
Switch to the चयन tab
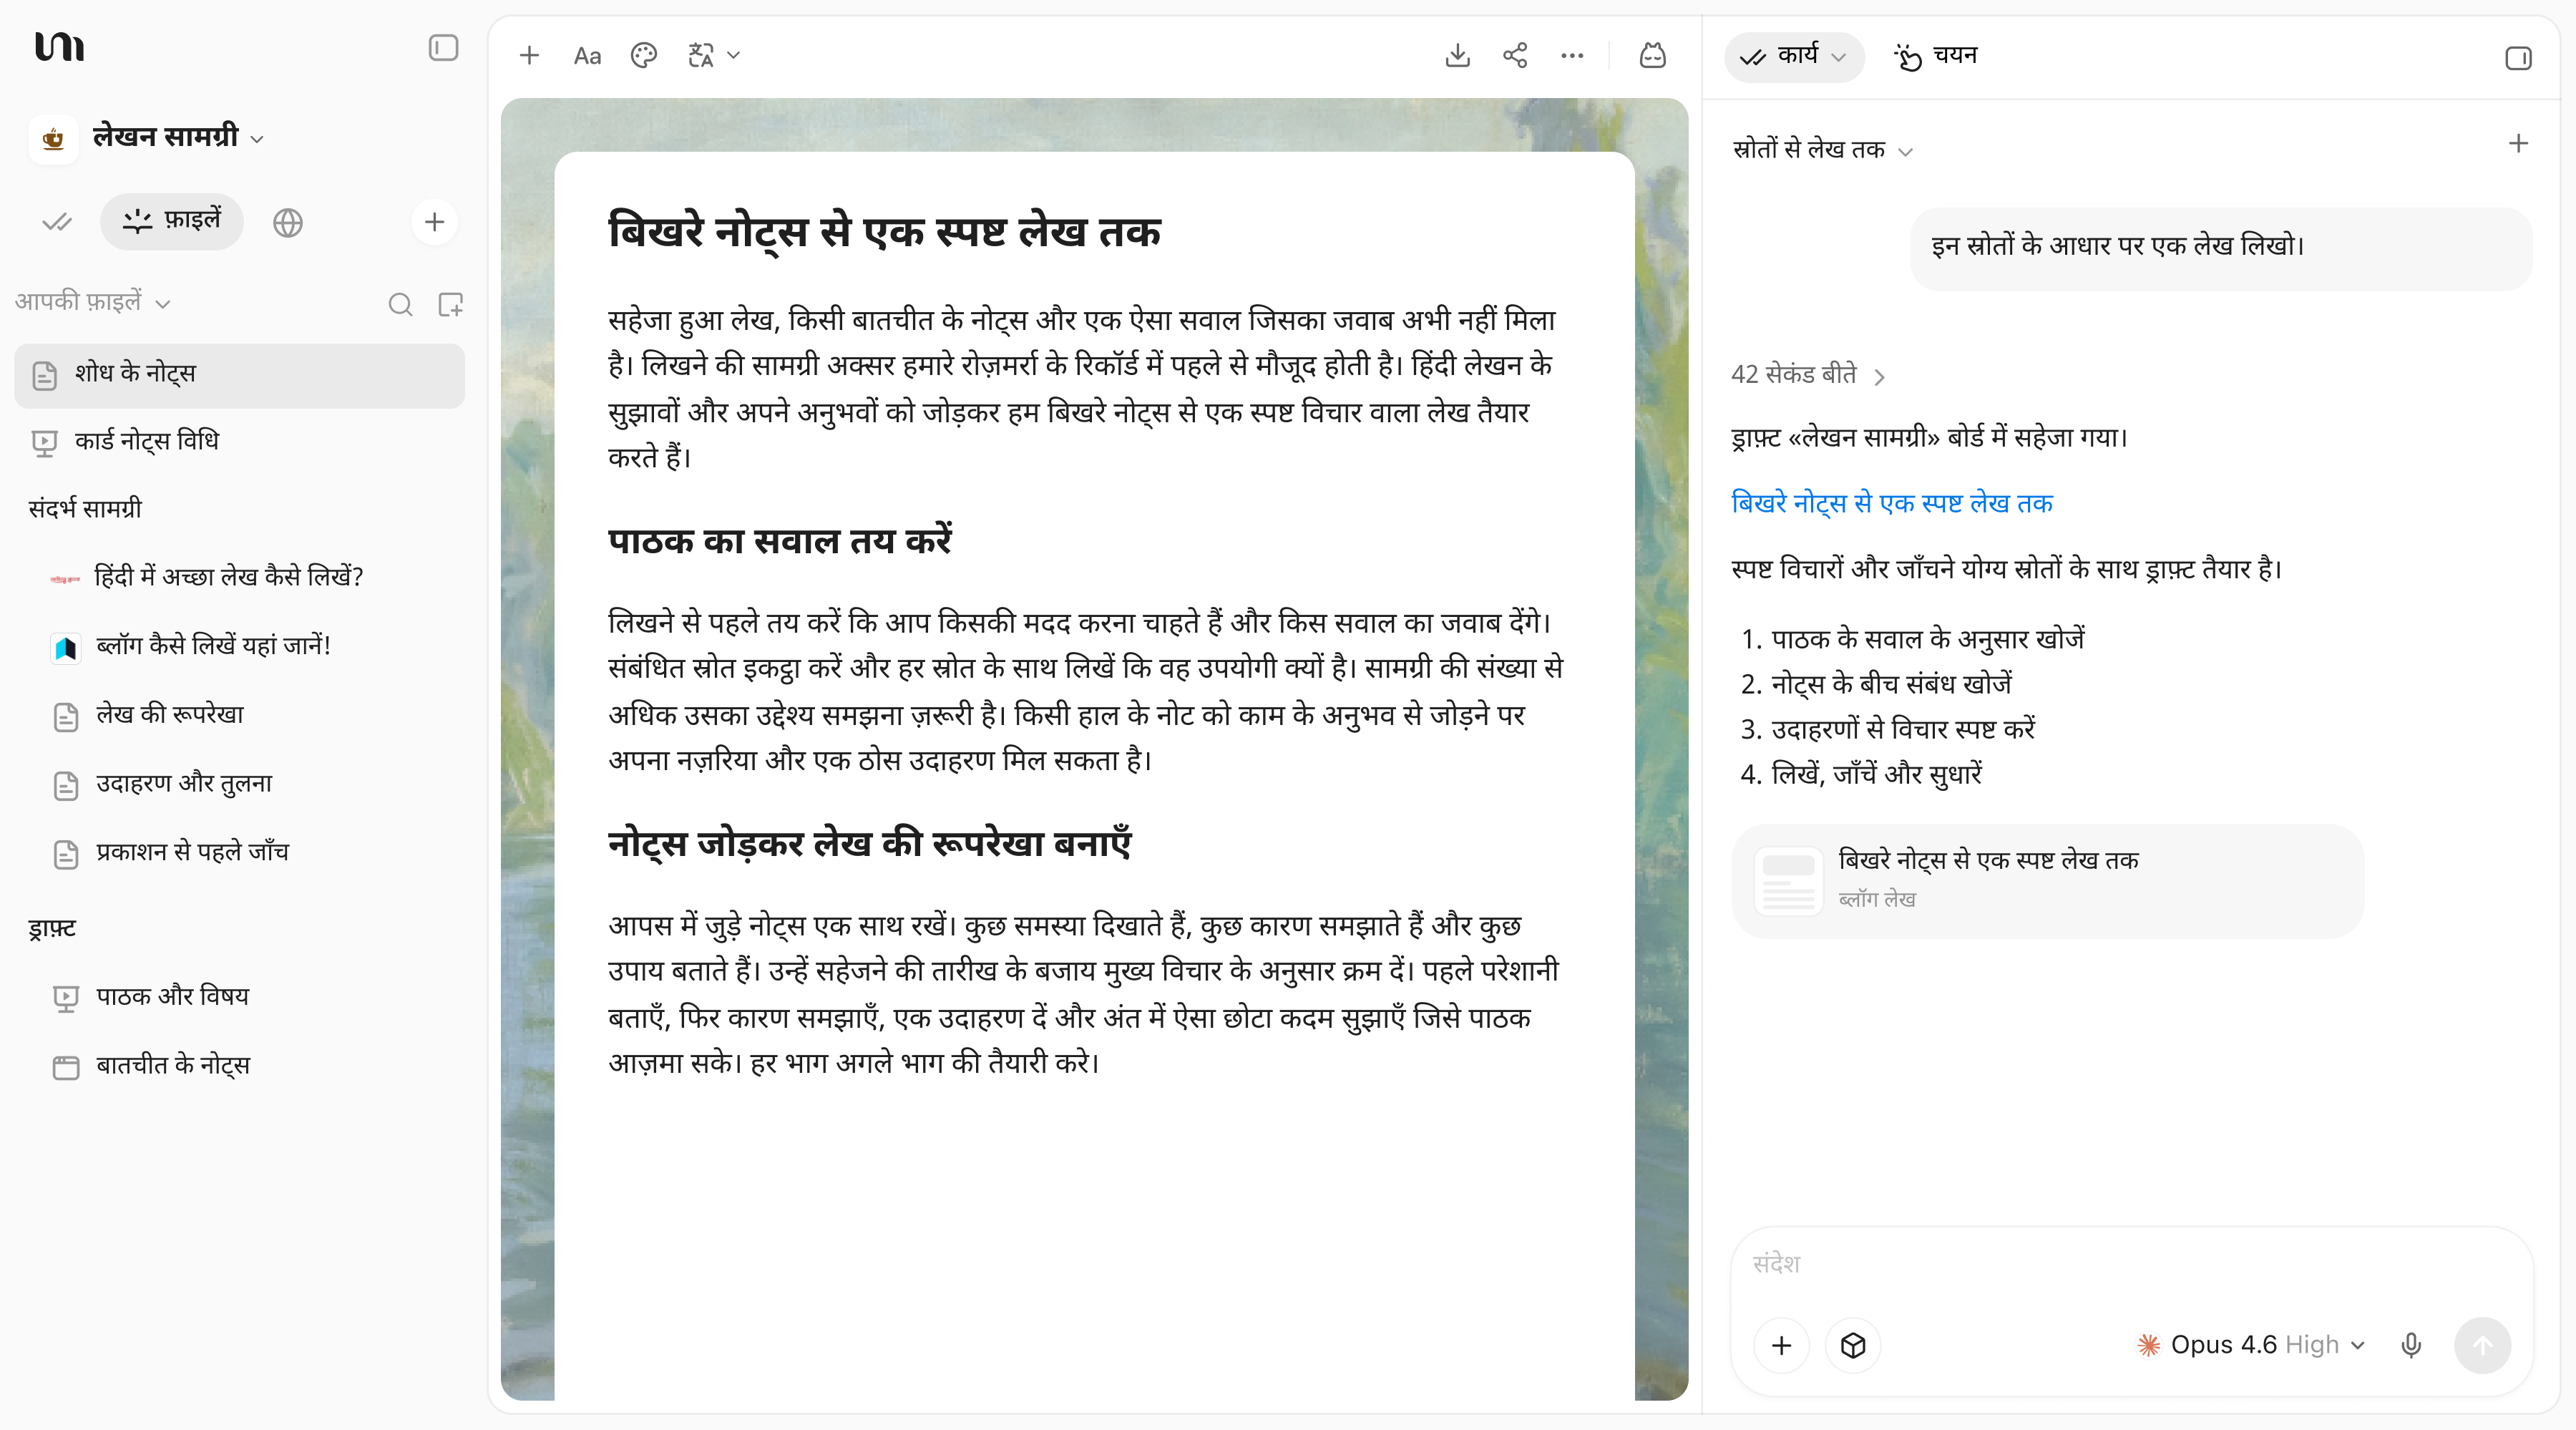click(1936, 57)
